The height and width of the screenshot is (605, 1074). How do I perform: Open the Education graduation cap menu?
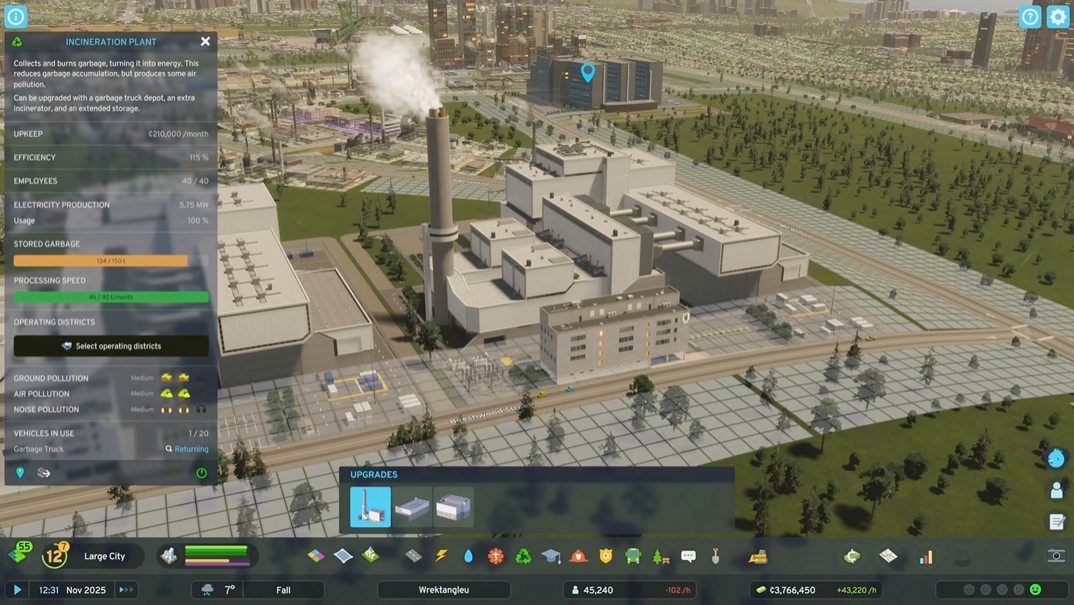coord(551,556)
